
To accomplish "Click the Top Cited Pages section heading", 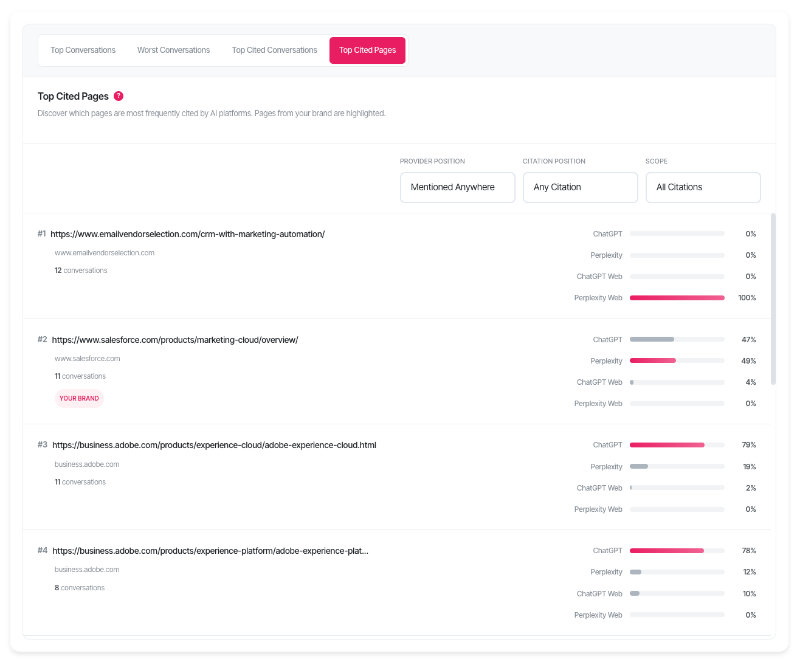I will click(x=73, y=96).
